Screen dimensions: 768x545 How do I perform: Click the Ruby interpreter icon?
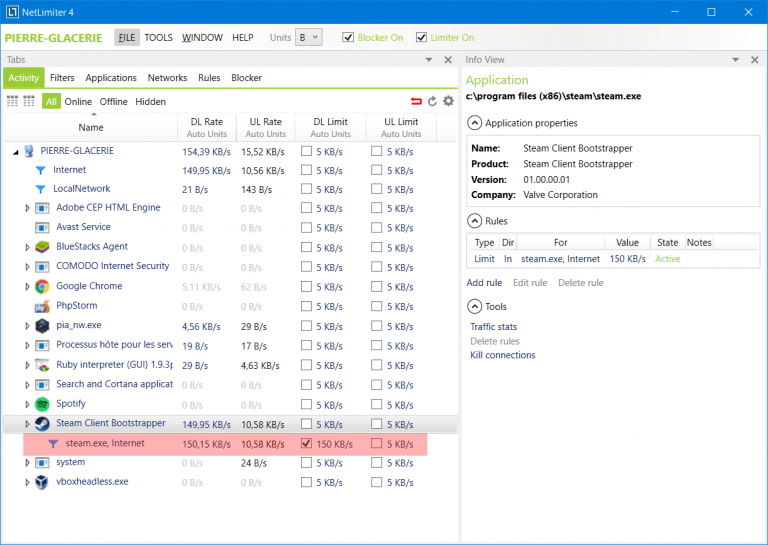pos(42,365)
